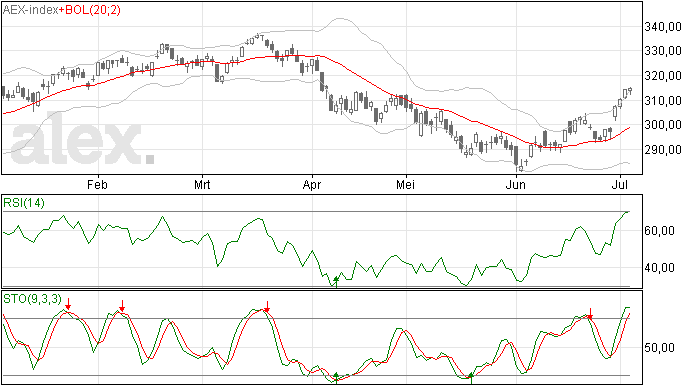690x387 pixels.
Task: Click the red sell arrow nearest STO(9,3,3) label
Action: pyautogui.click(x=68, y=304)
